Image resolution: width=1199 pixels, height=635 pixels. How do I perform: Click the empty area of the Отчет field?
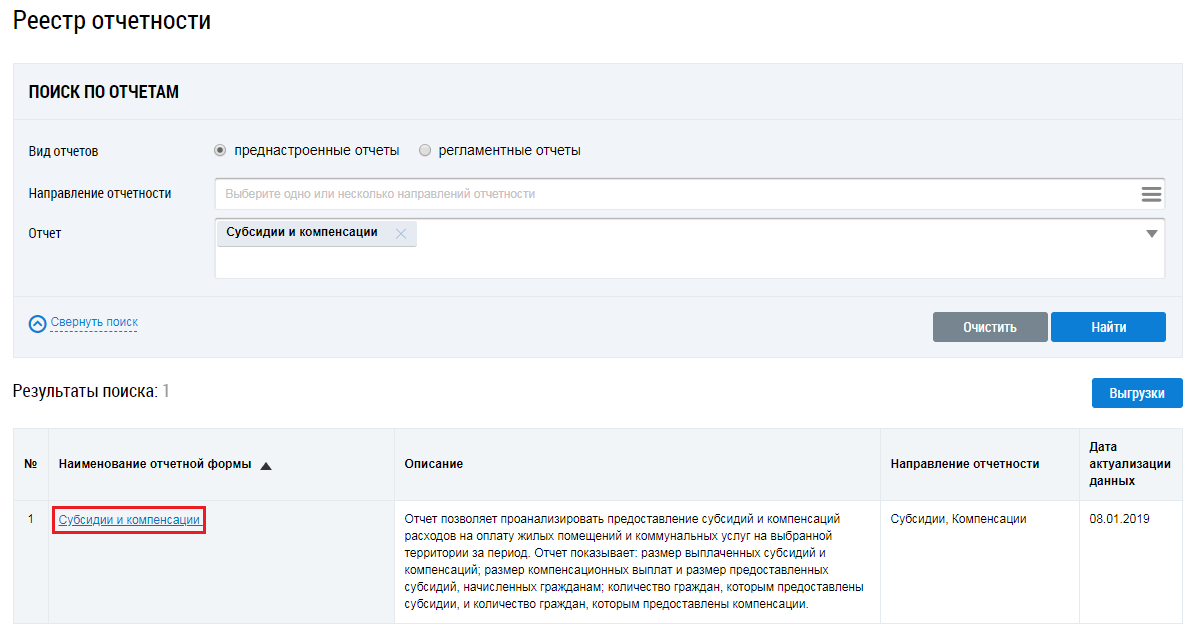[x=690, y=262]
